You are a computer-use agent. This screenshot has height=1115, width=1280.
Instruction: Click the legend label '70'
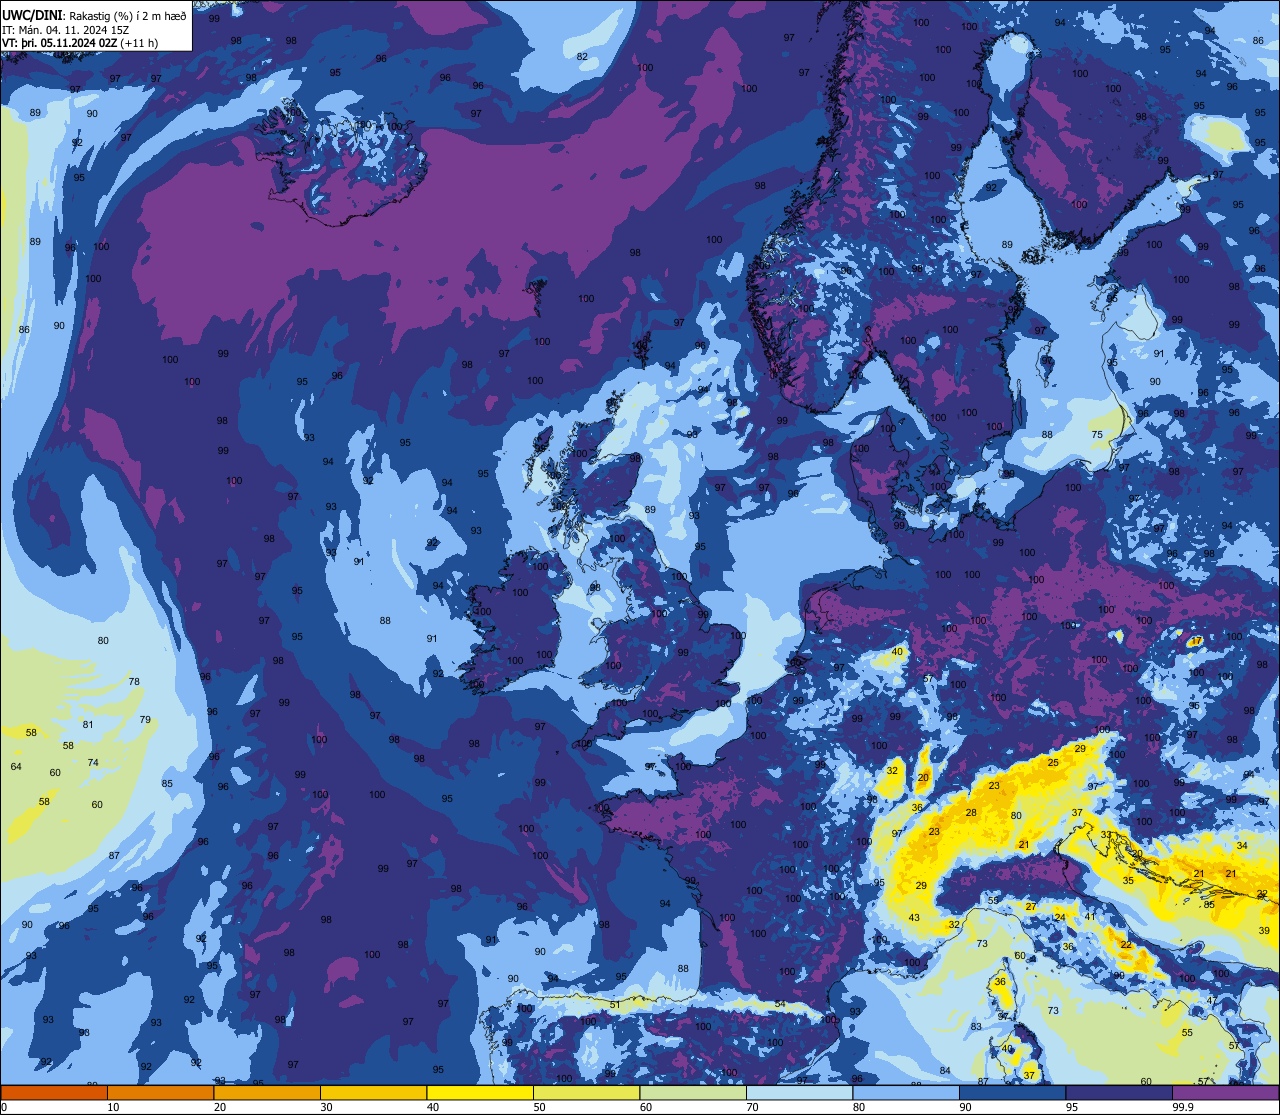pos(752,1107)
